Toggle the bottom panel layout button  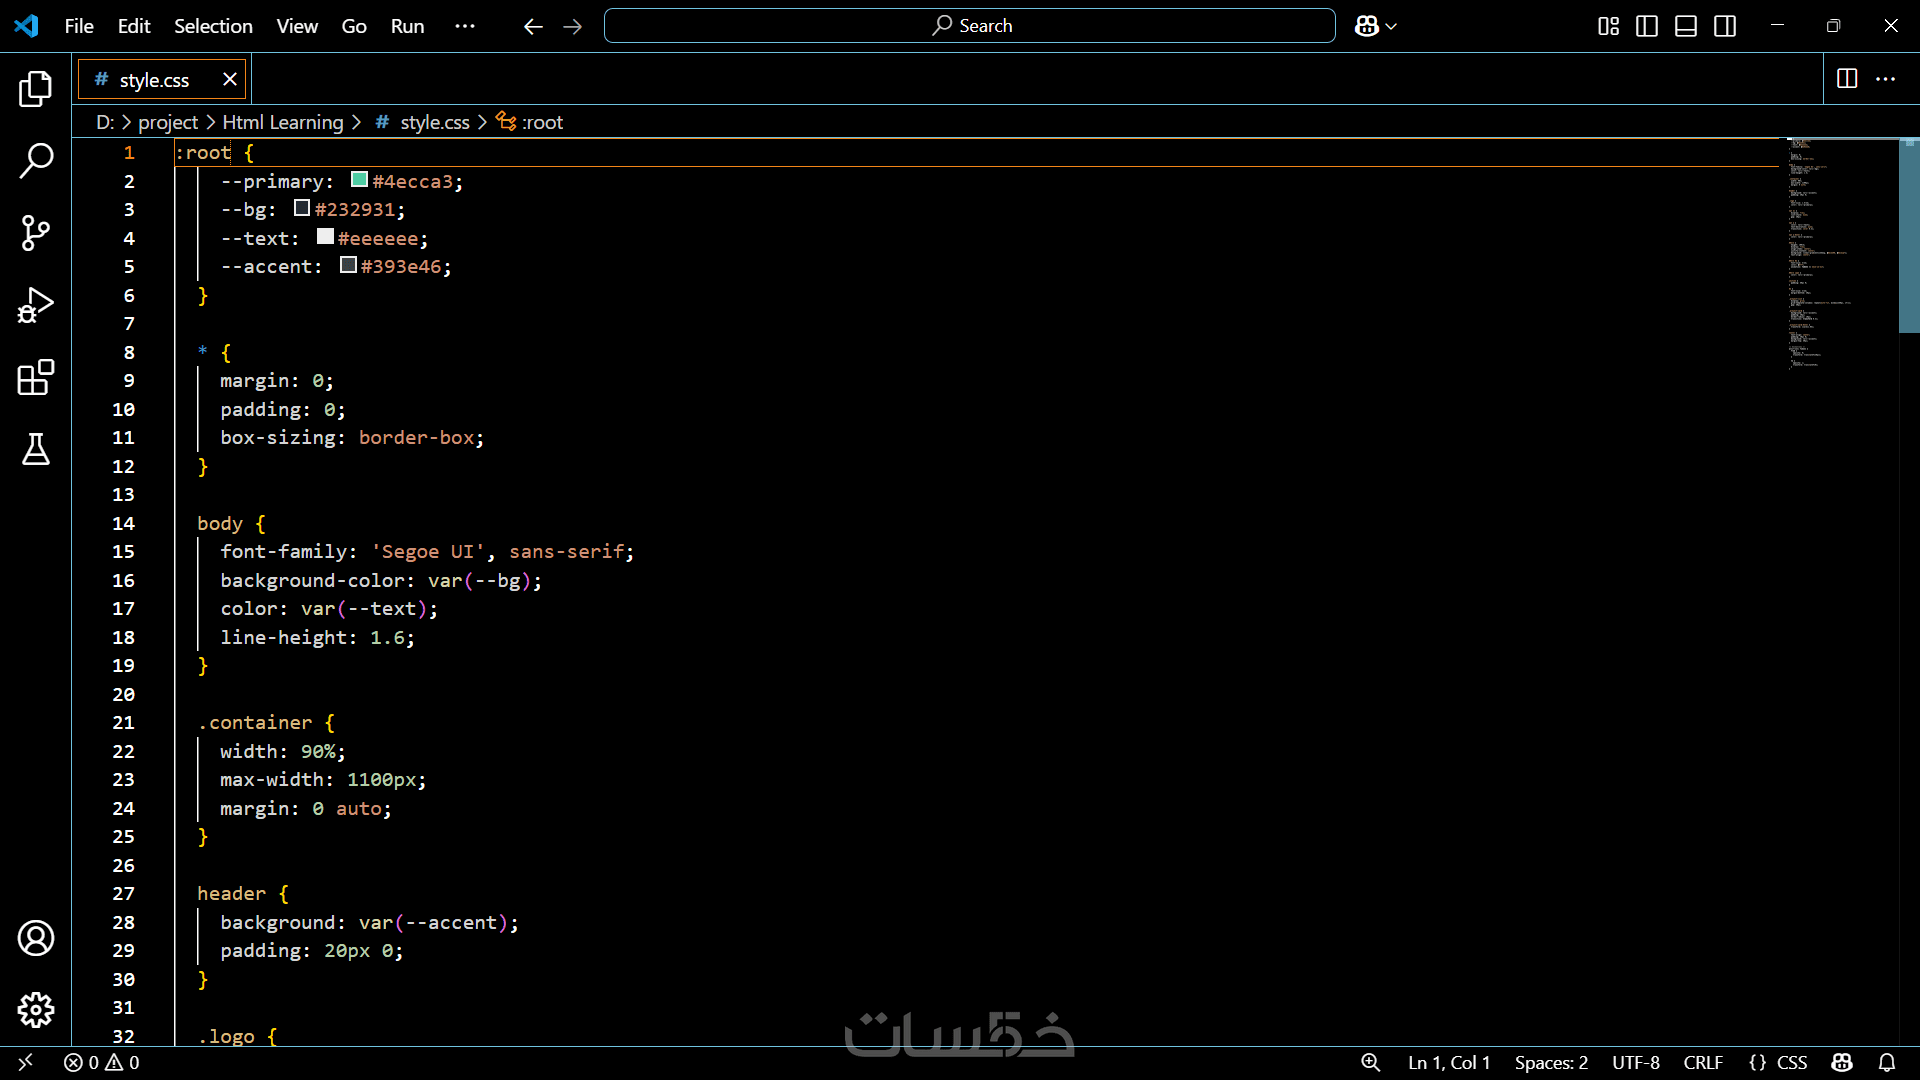[1686, 26]
